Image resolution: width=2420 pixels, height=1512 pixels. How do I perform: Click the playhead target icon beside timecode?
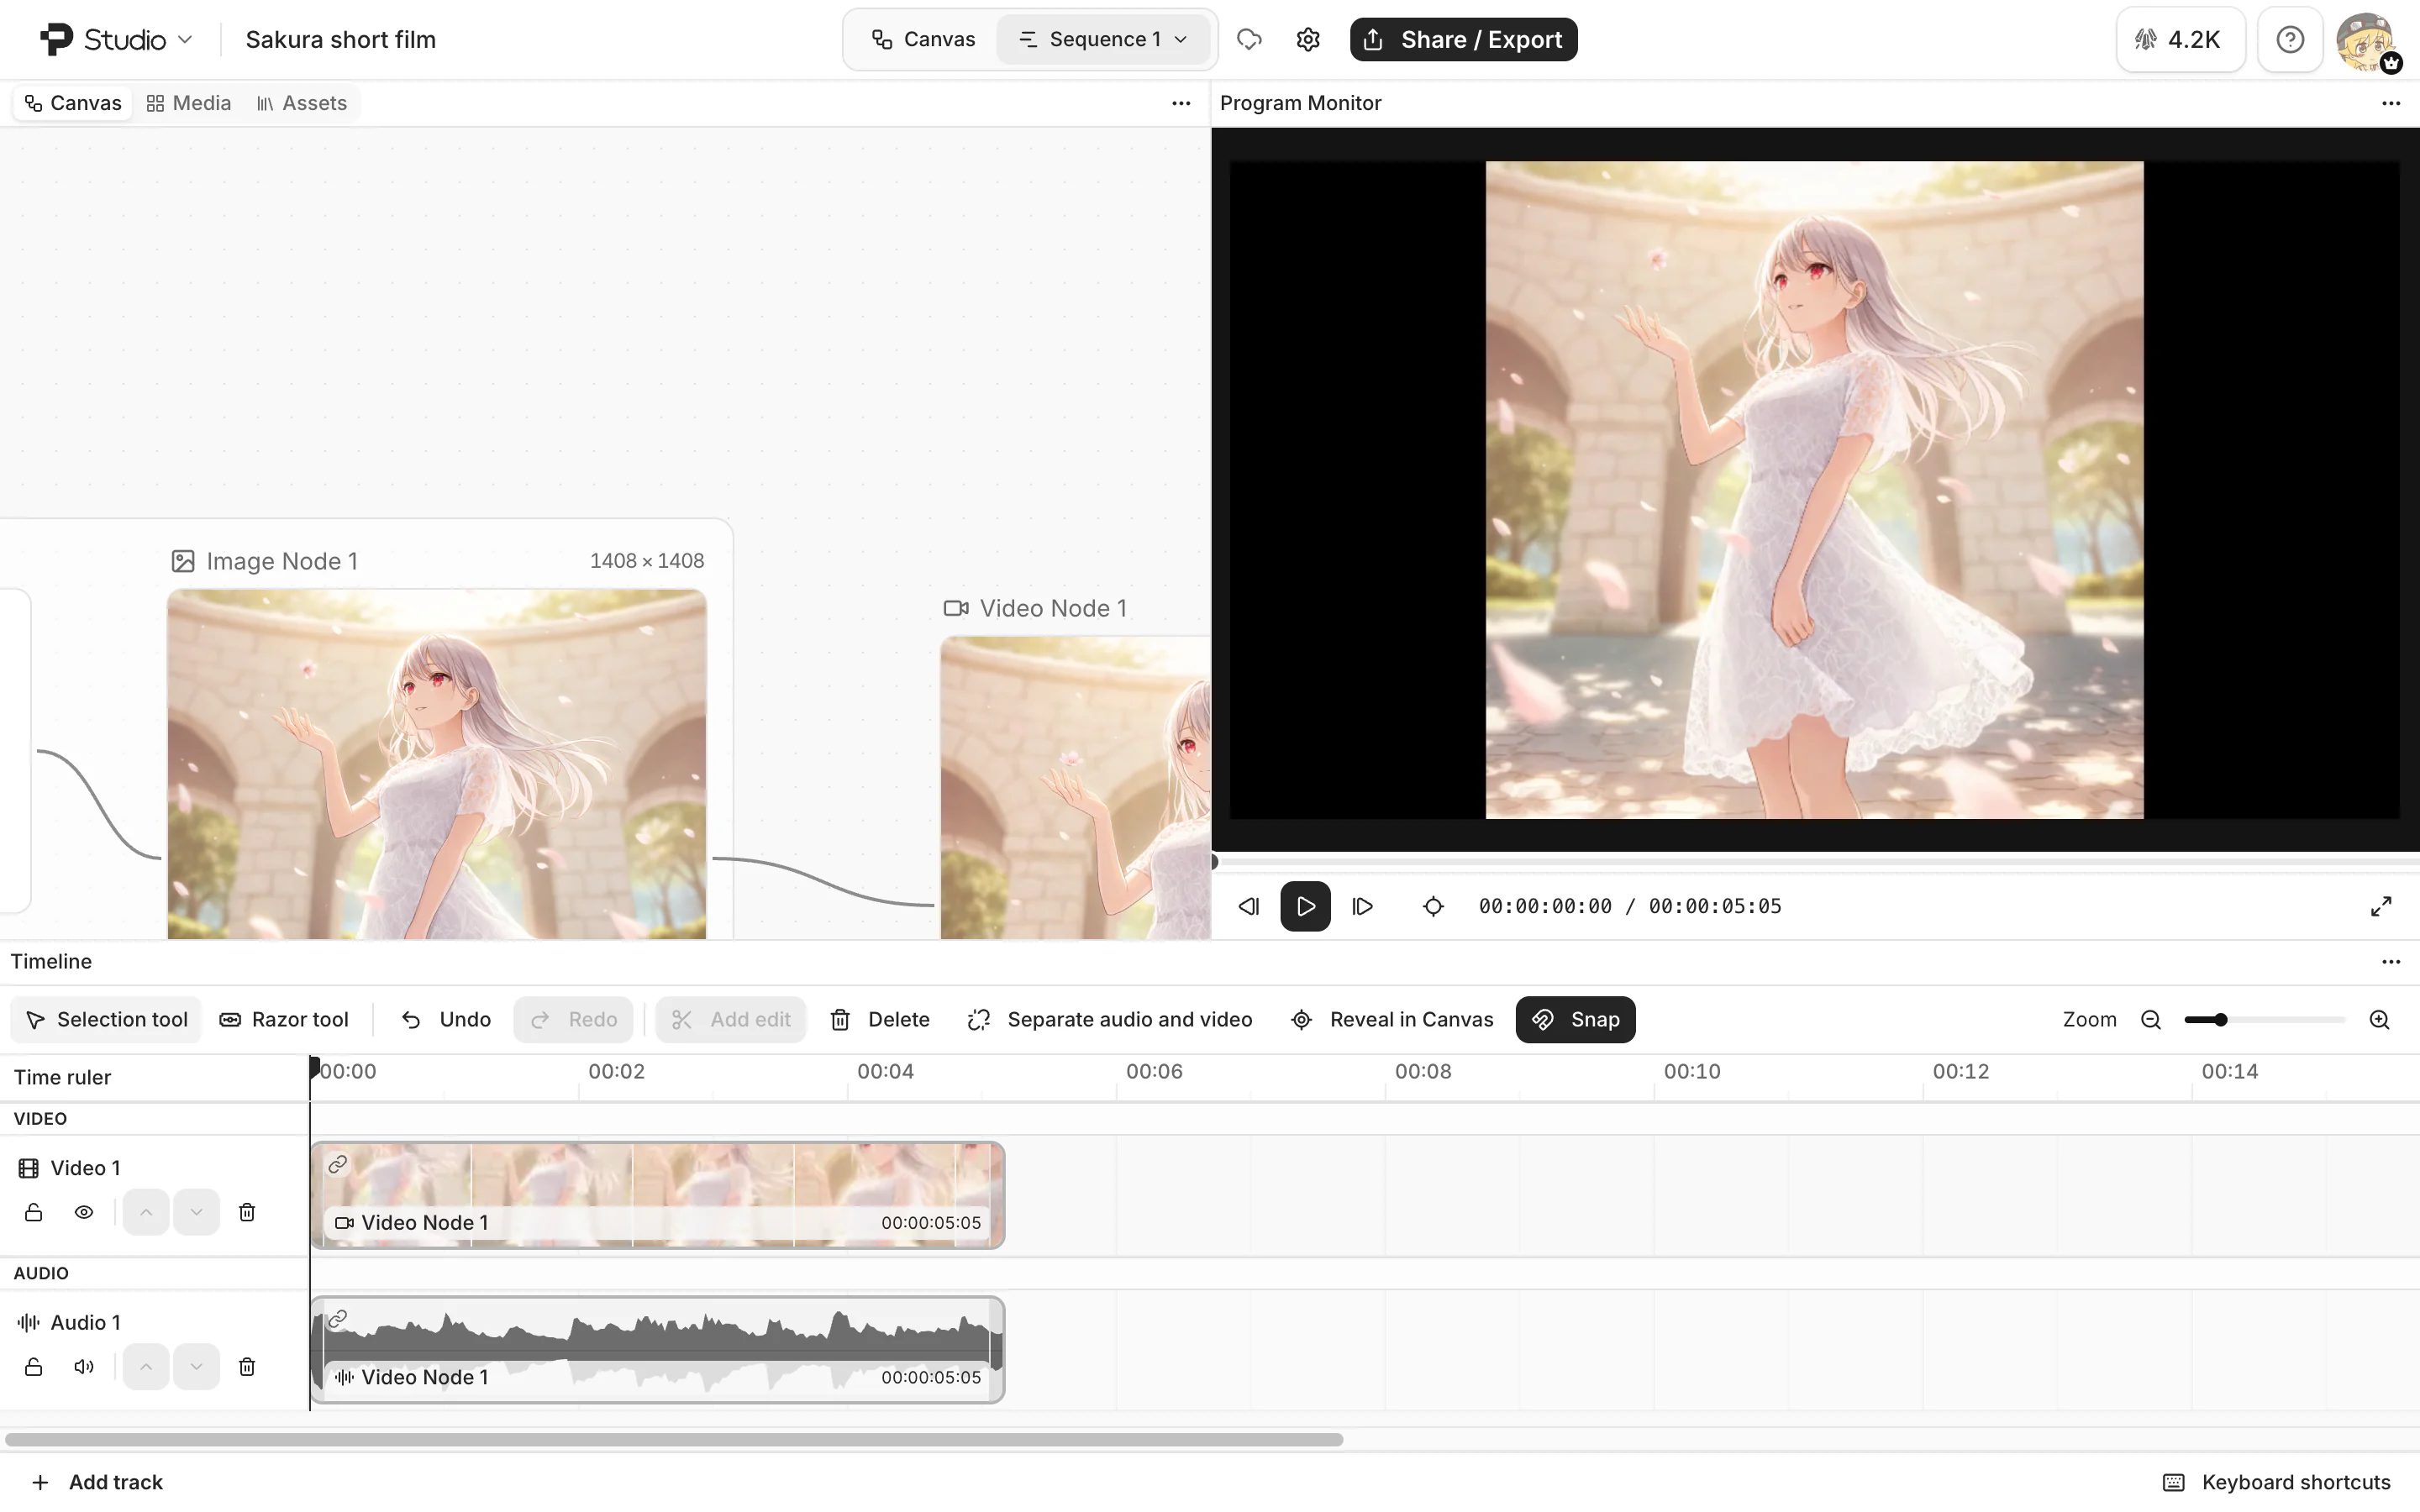pos(1433,906)
